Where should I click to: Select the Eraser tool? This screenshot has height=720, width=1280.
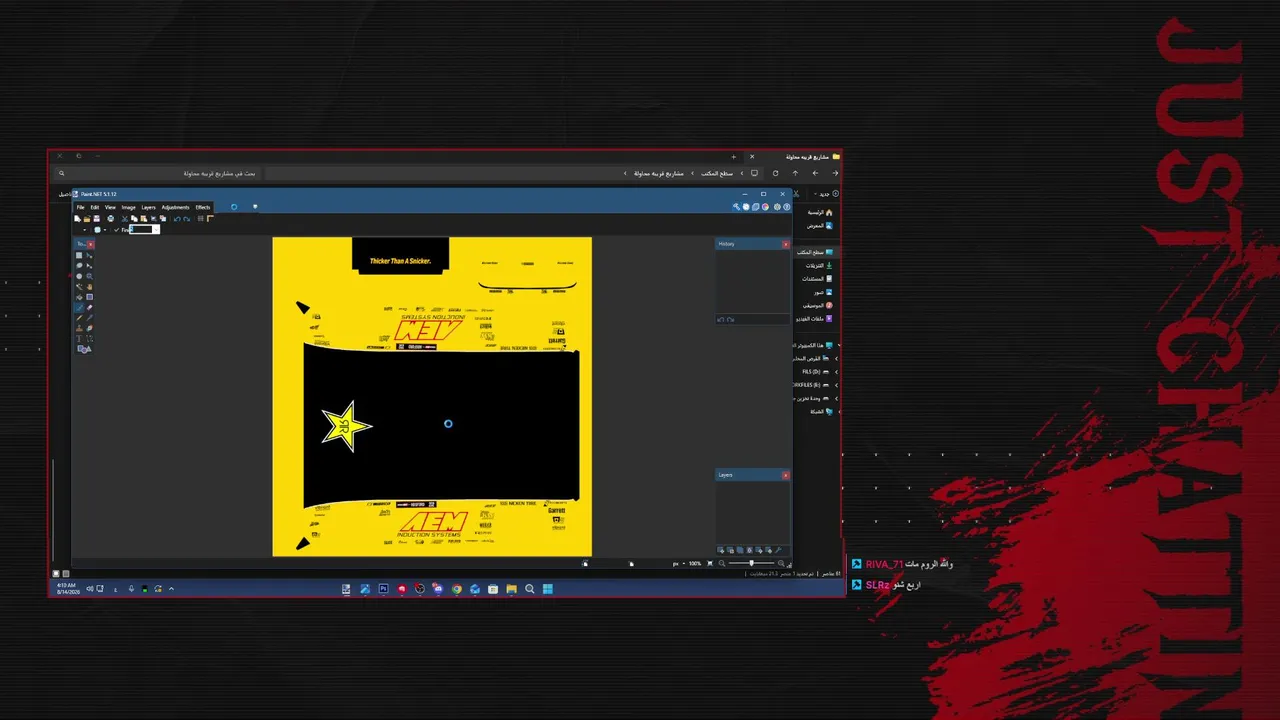tap(89, 308)
